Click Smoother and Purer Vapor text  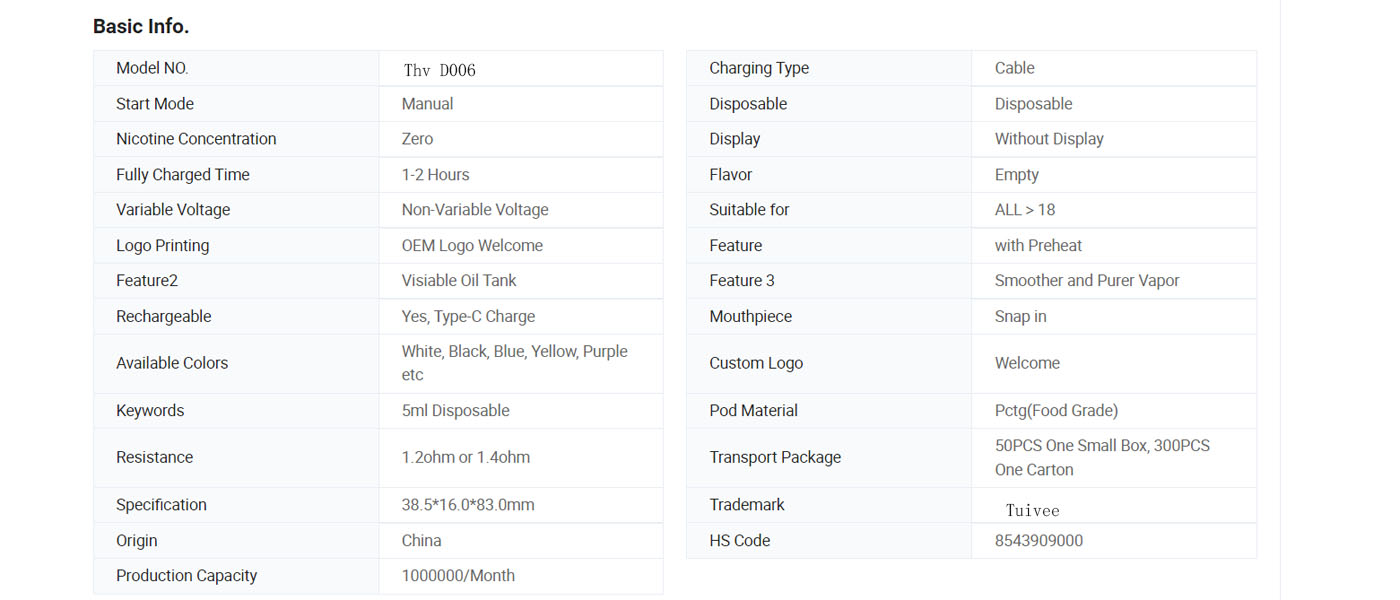coord(1087,281)
